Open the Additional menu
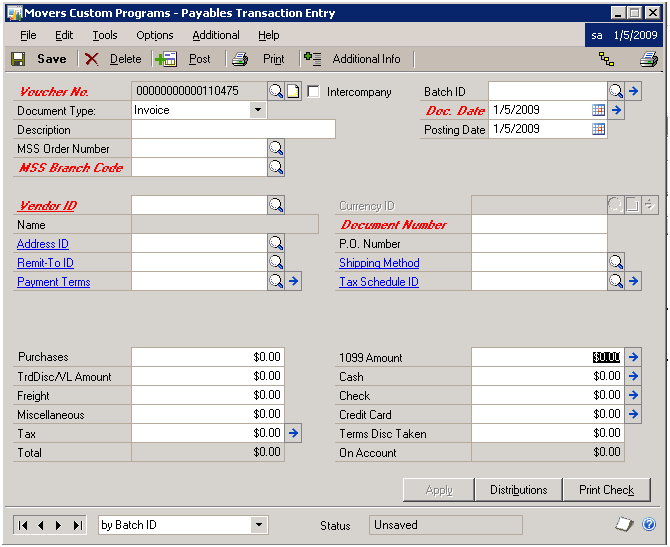This screenshot has height=547, width=670. click(x=216, y=35)
